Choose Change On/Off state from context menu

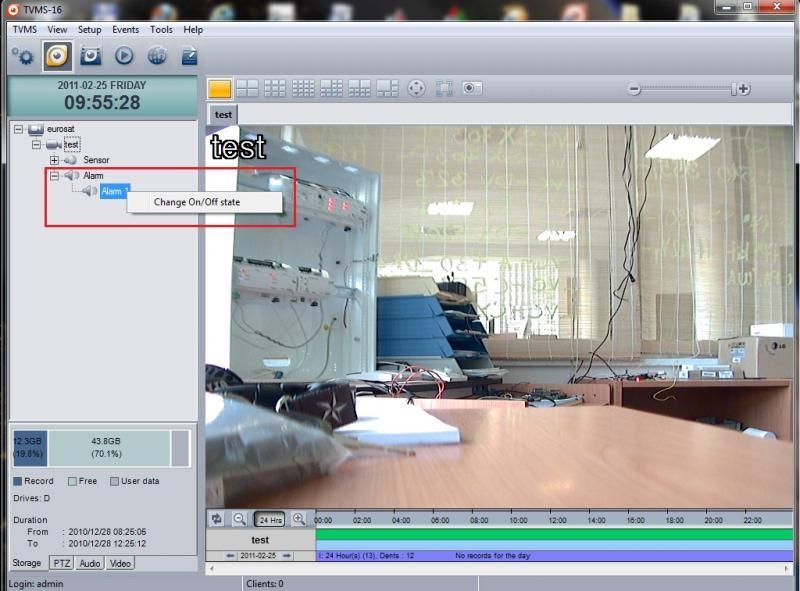pos(197,202)
